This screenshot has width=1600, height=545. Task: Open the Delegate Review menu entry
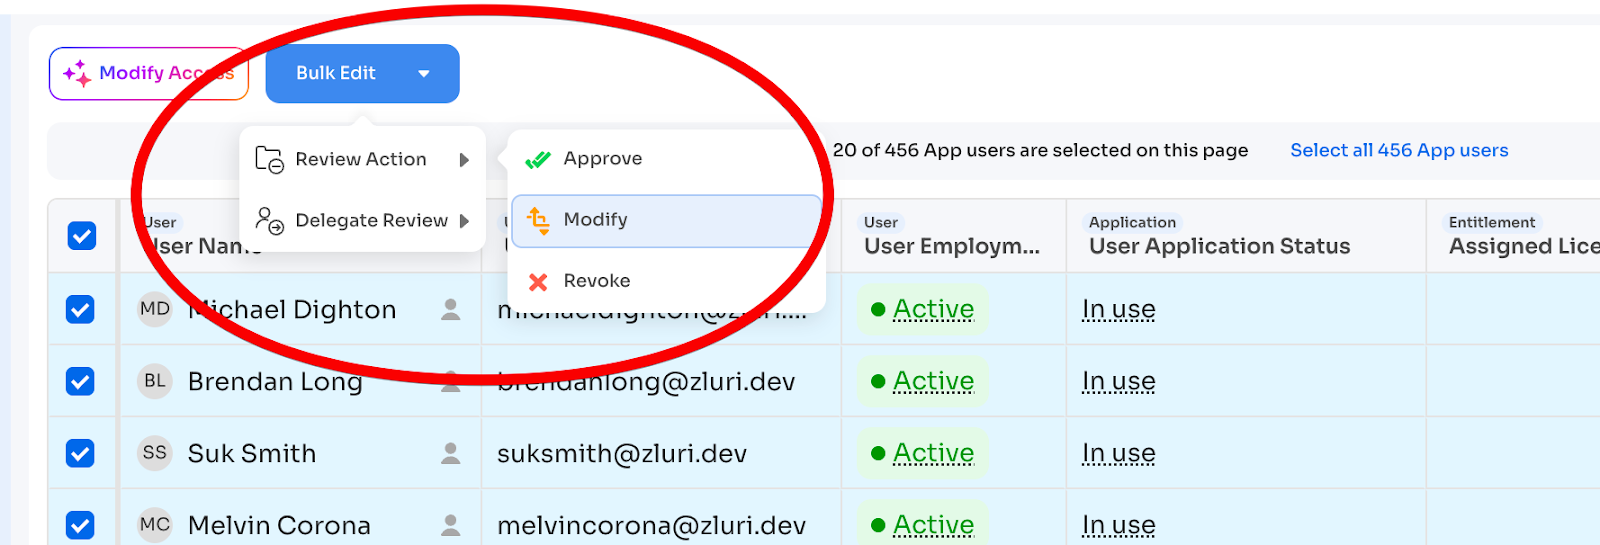[x=362, y=221]
